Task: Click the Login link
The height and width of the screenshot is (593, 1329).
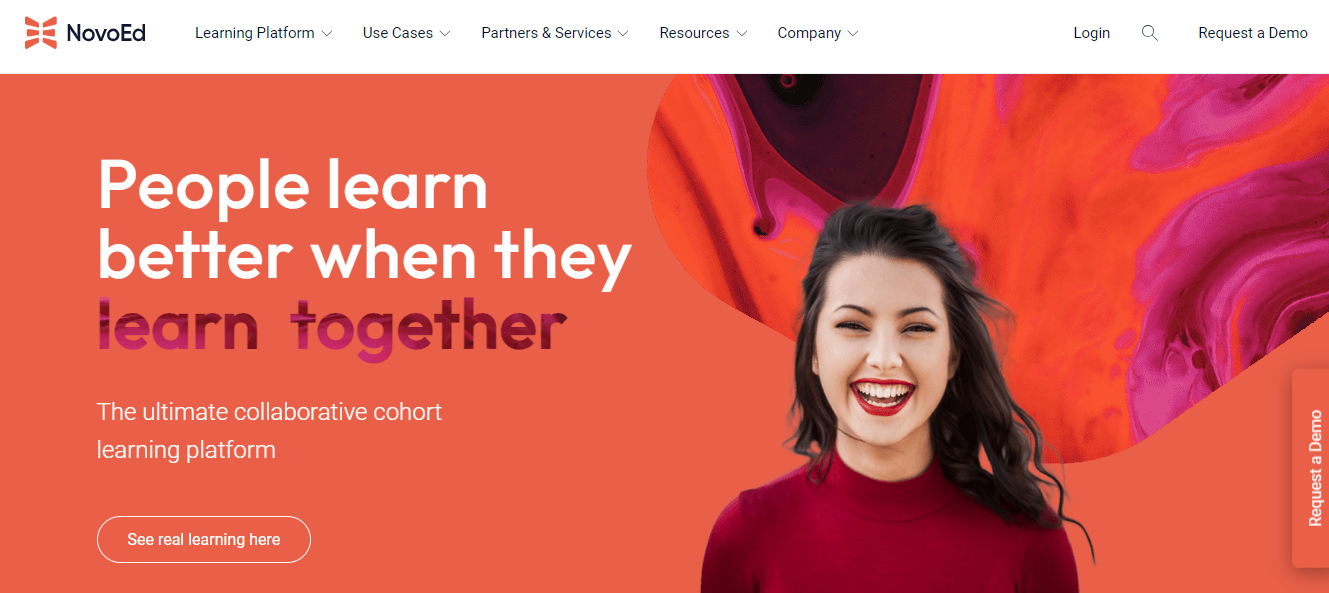Action: pyautogui.click(x=1091, y=33)
